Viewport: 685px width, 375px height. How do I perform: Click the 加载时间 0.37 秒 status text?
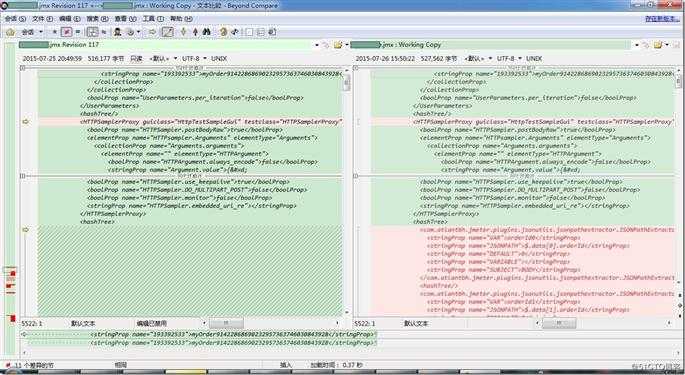(336, 365)
